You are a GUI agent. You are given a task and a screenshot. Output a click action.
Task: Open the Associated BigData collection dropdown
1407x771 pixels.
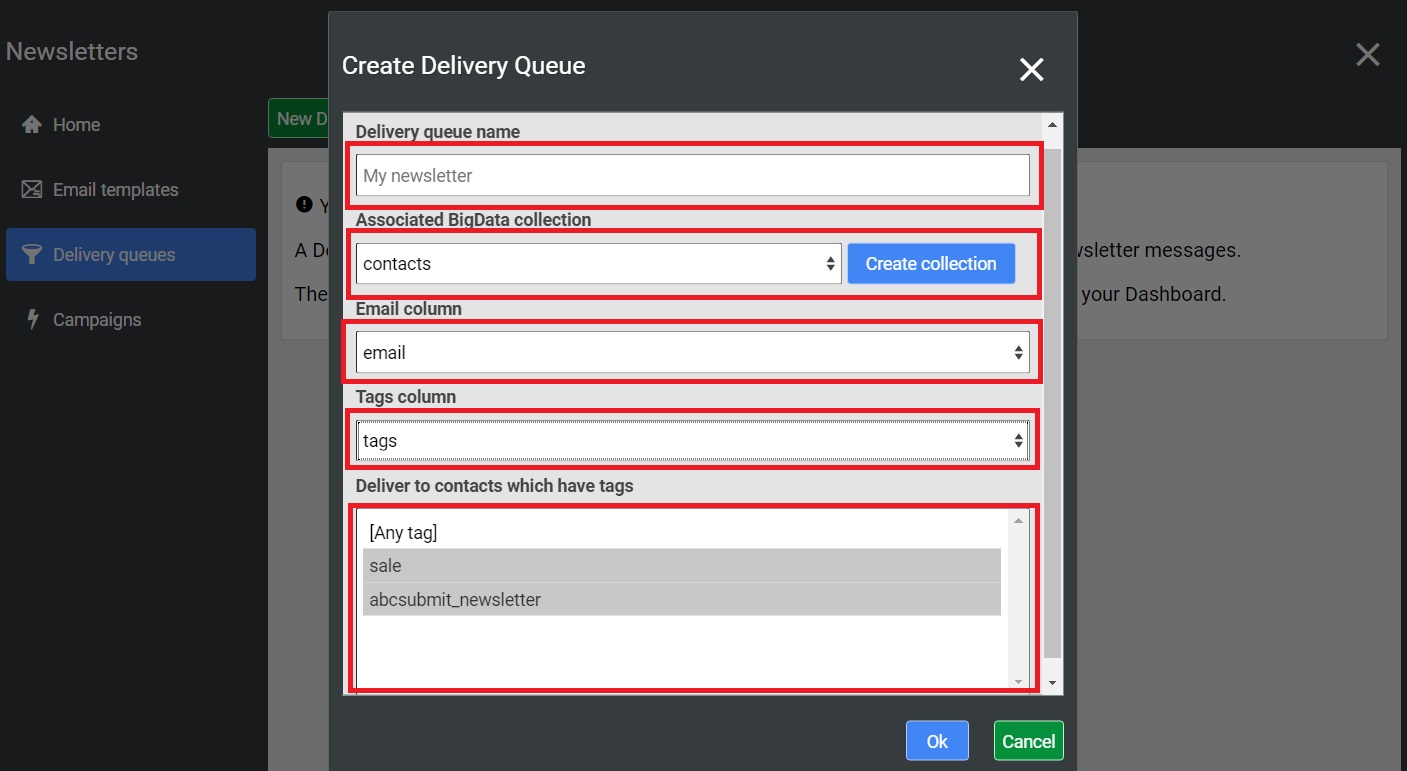(x=598, y=264)
